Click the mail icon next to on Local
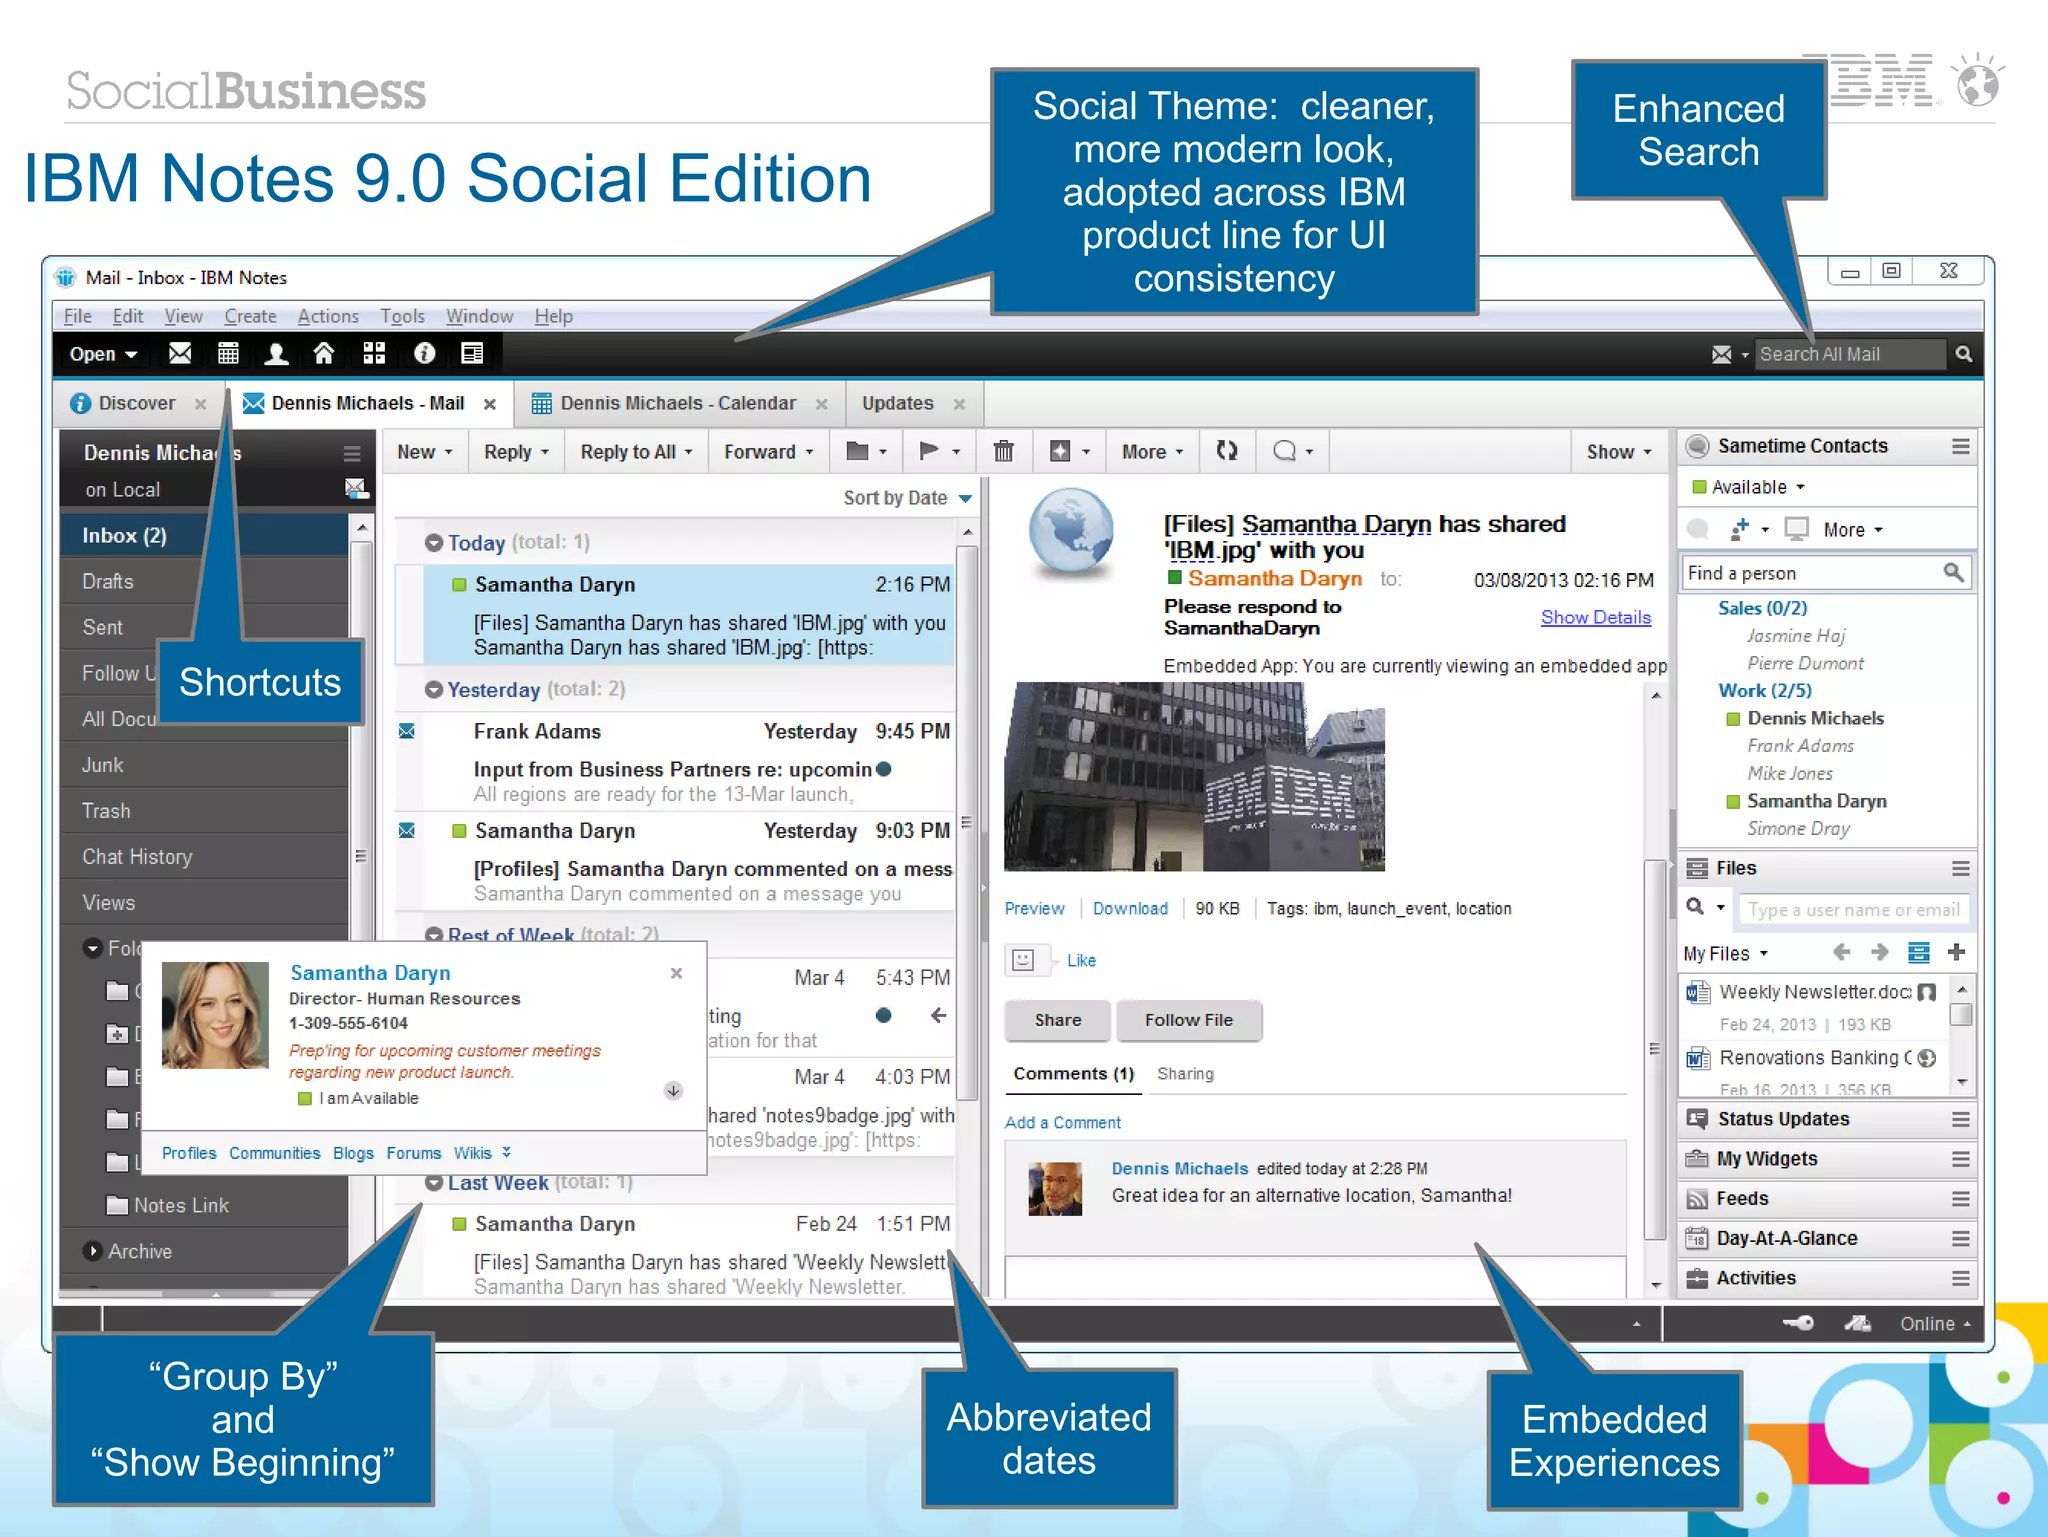The width and height of the screenshot is (2048, 1537). point(356,488)
